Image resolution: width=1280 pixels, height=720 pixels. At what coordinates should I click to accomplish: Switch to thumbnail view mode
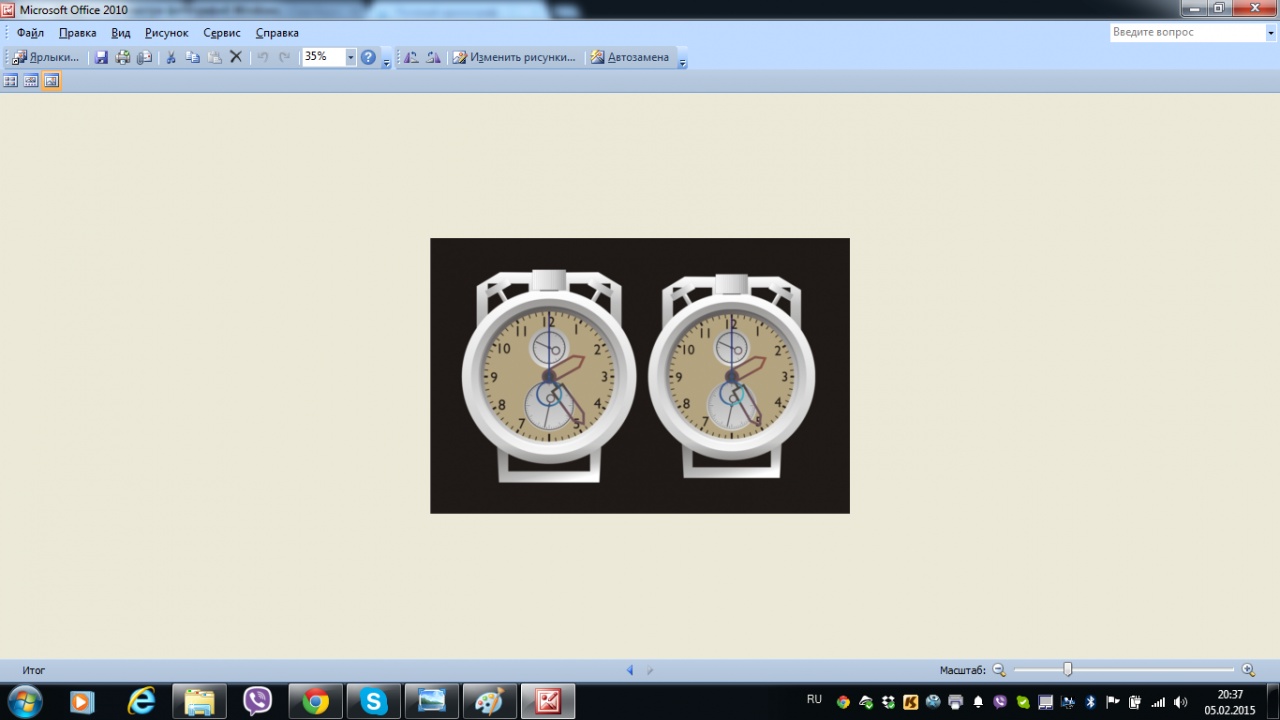coord(11,81)
